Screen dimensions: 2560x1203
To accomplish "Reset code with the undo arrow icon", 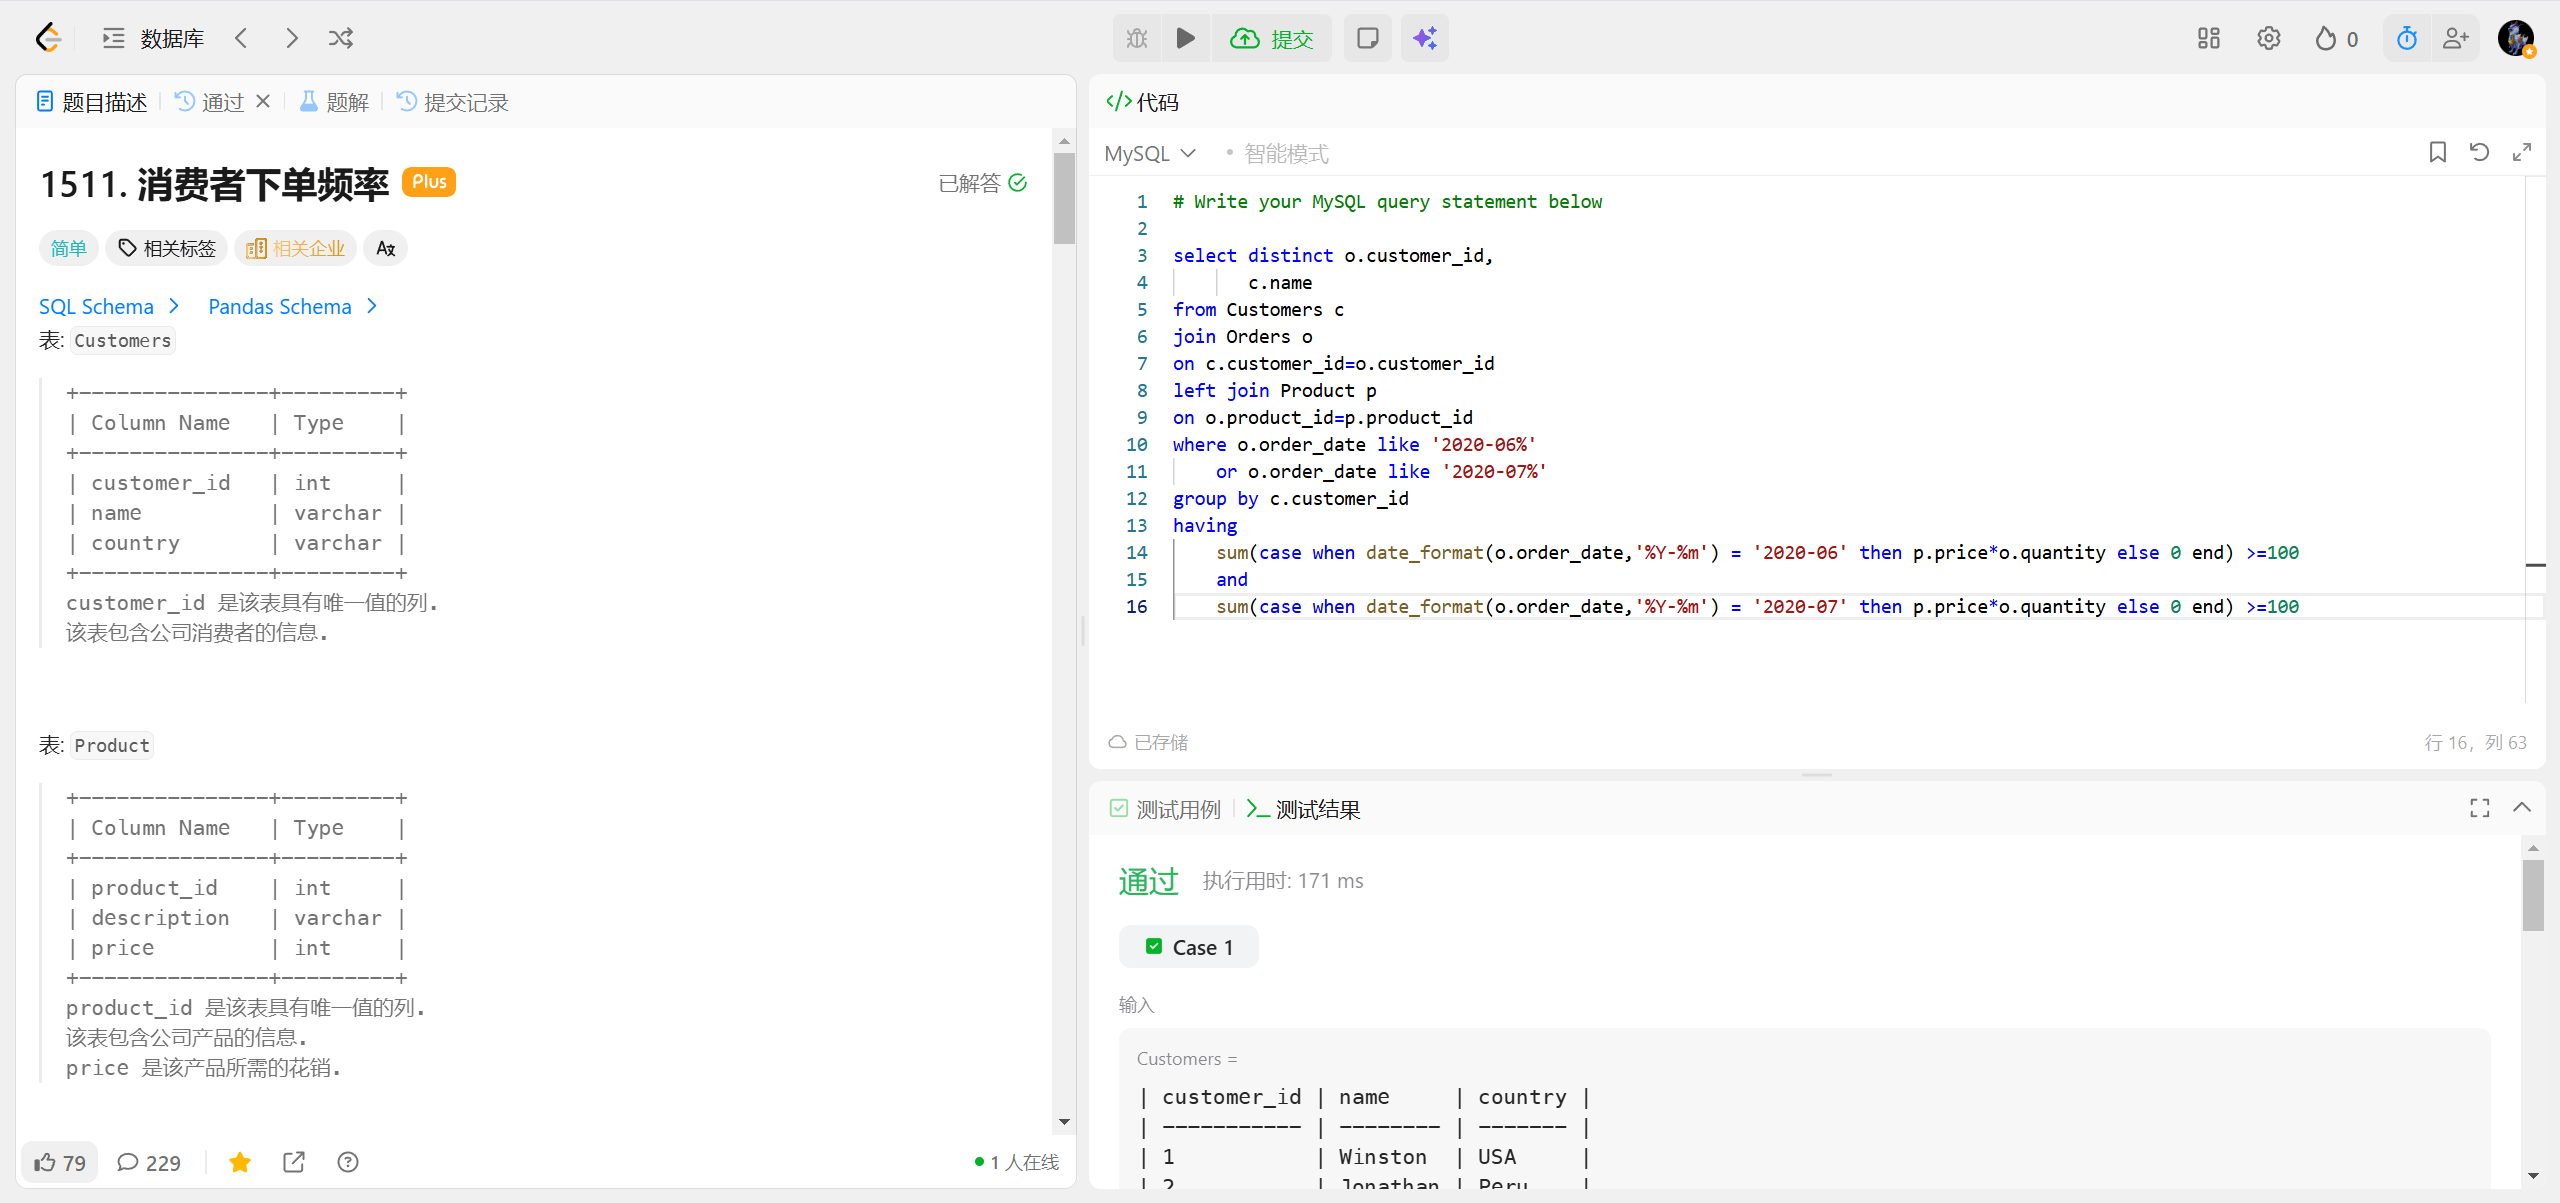I will [2479, 152].
